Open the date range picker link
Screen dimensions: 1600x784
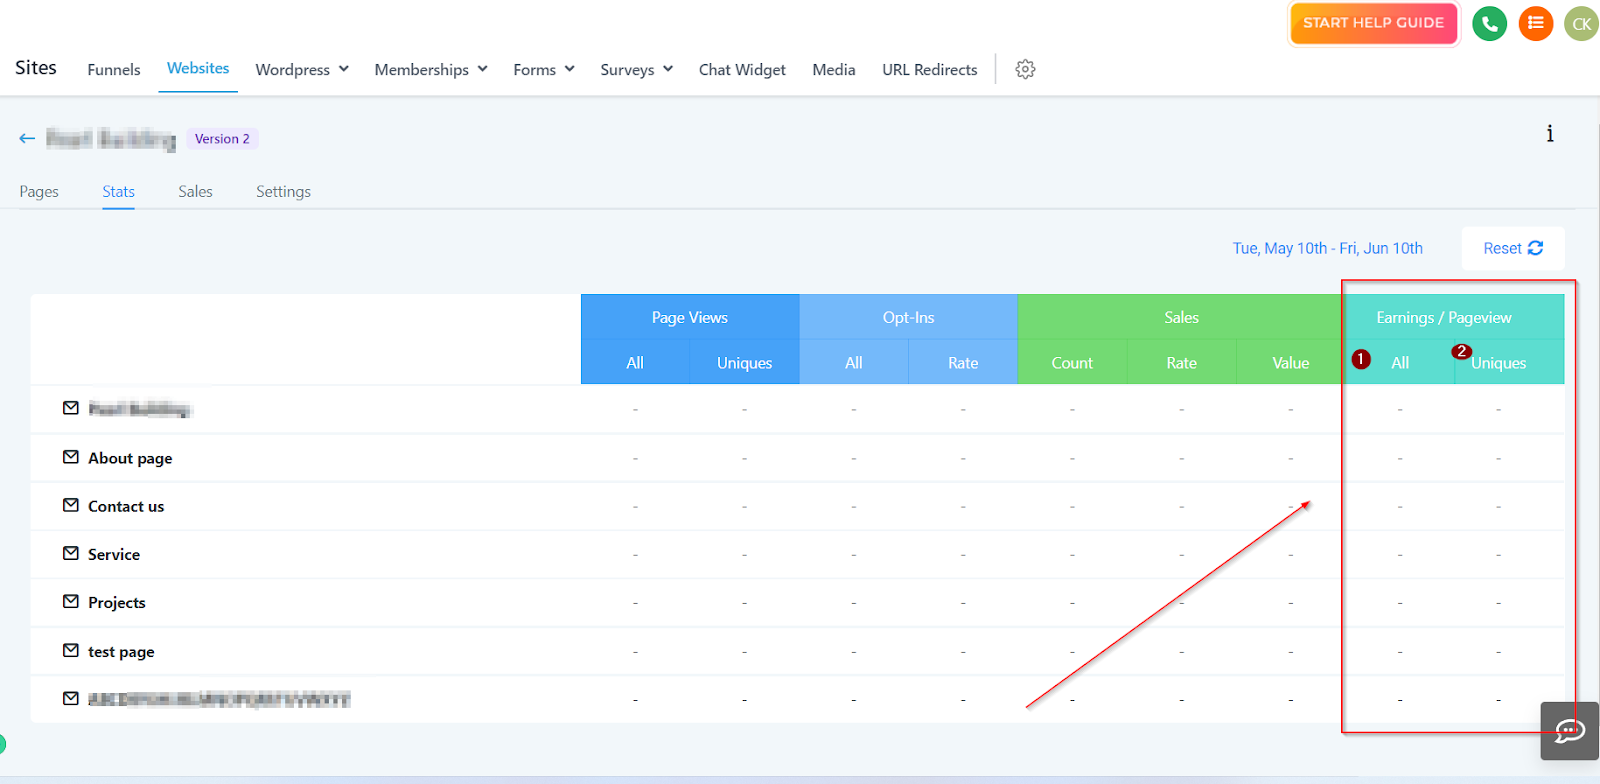click(1327, 248)
